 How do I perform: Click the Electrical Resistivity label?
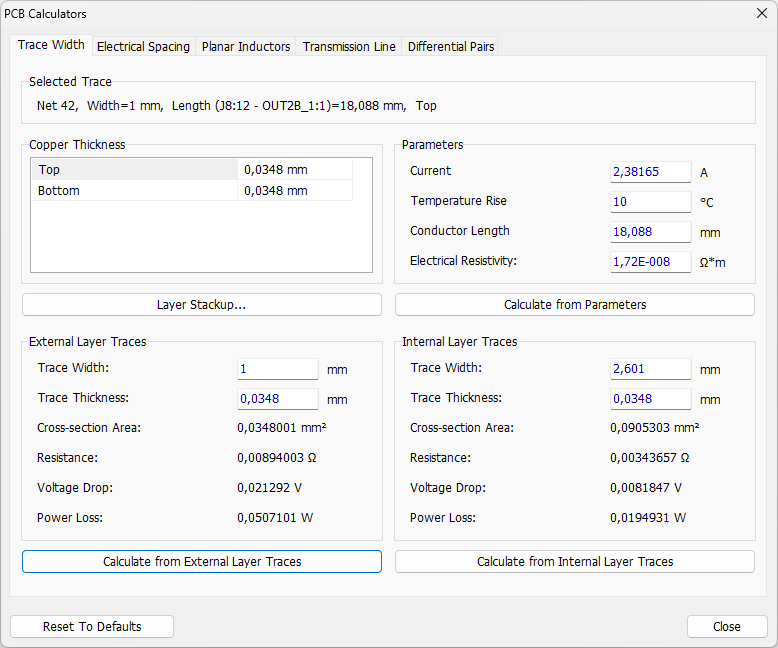[463, 260]
